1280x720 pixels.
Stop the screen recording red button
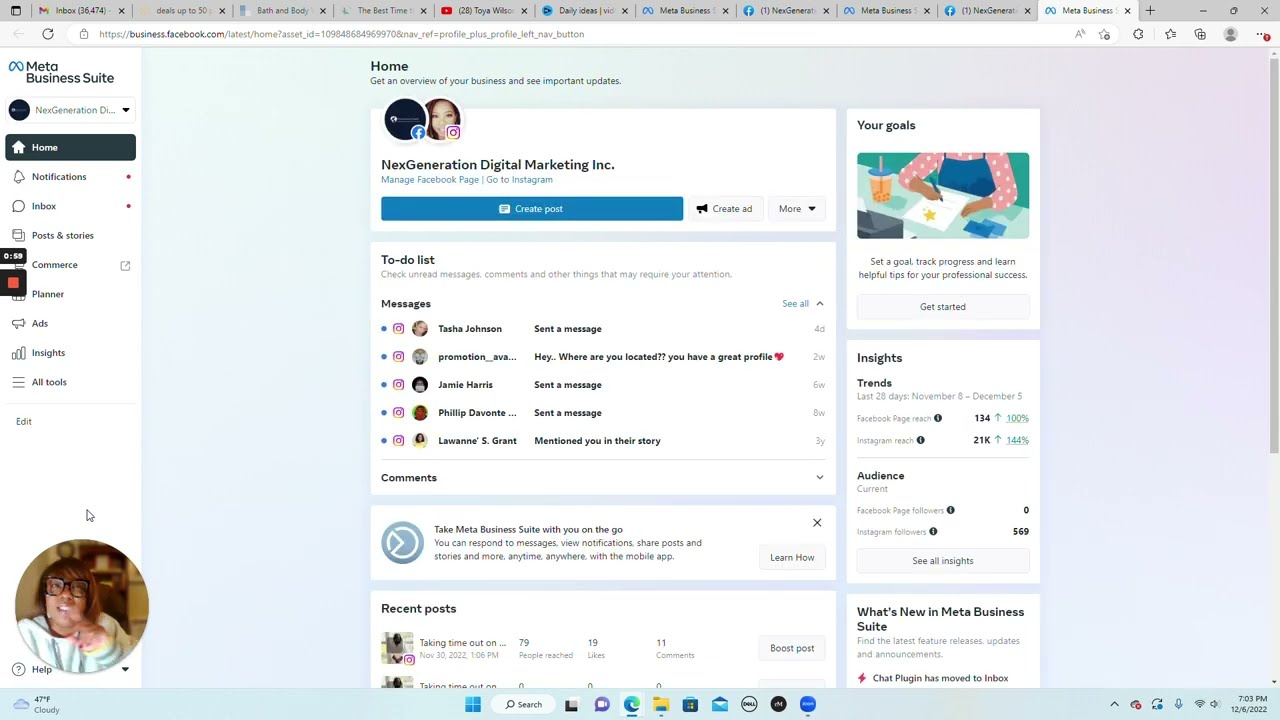point(13,283)
